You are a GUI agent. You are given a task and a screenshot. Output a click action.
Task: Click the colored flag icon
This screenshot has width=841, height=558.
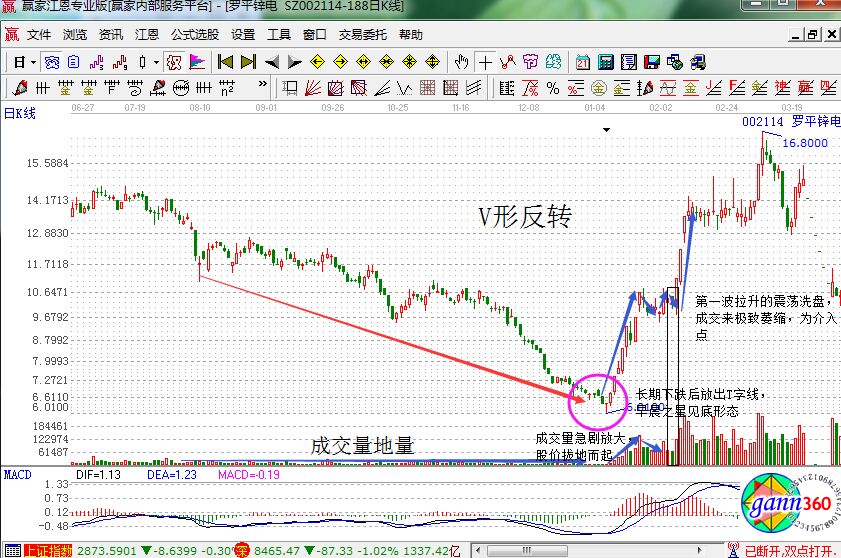(x=197, y=62)
